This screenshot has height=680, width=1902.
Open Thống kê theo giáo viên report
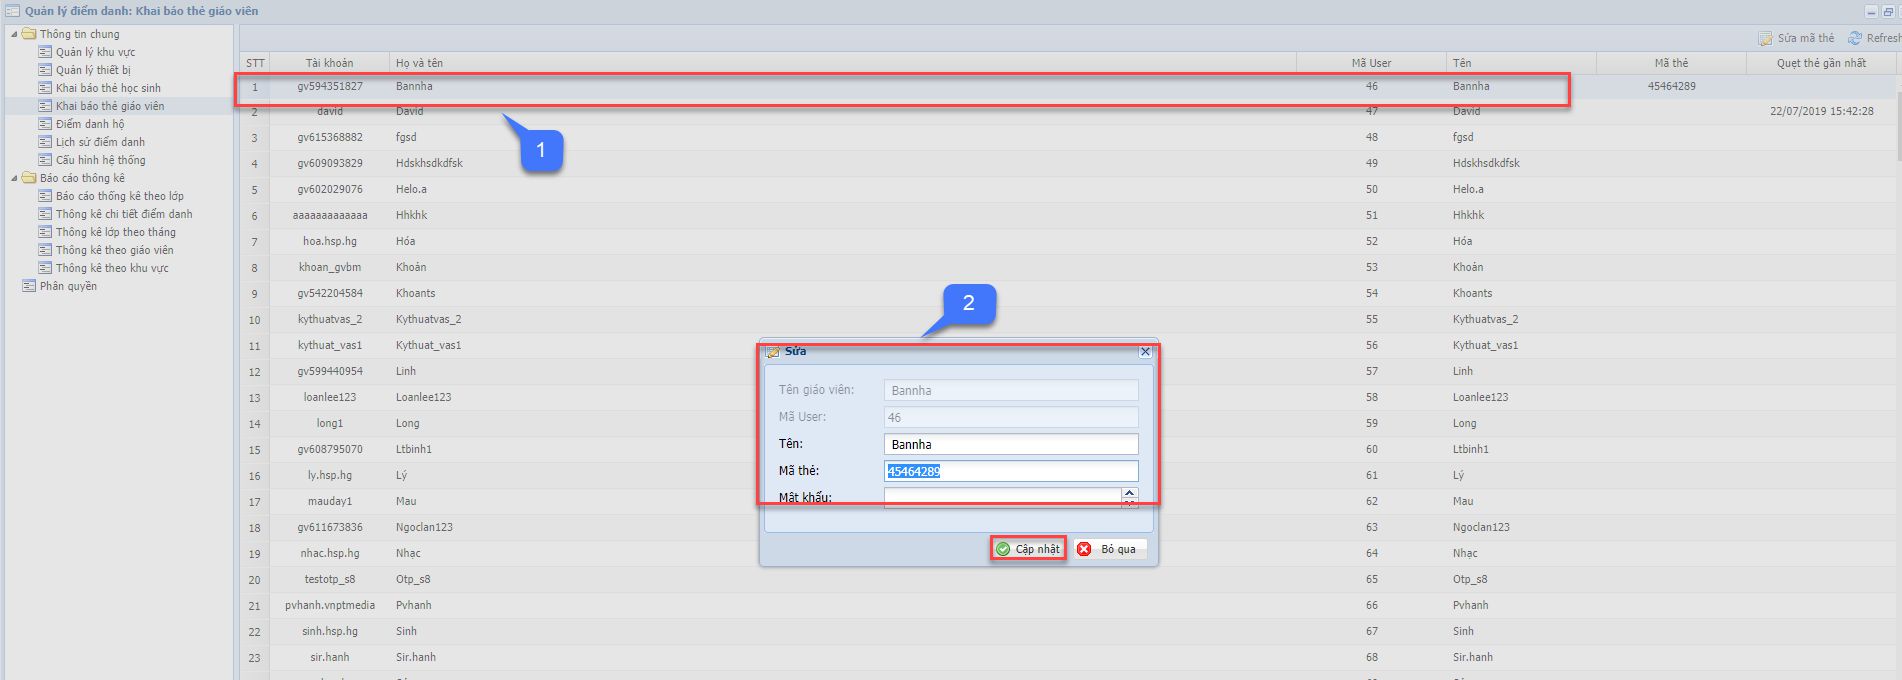tap(114, 250)
